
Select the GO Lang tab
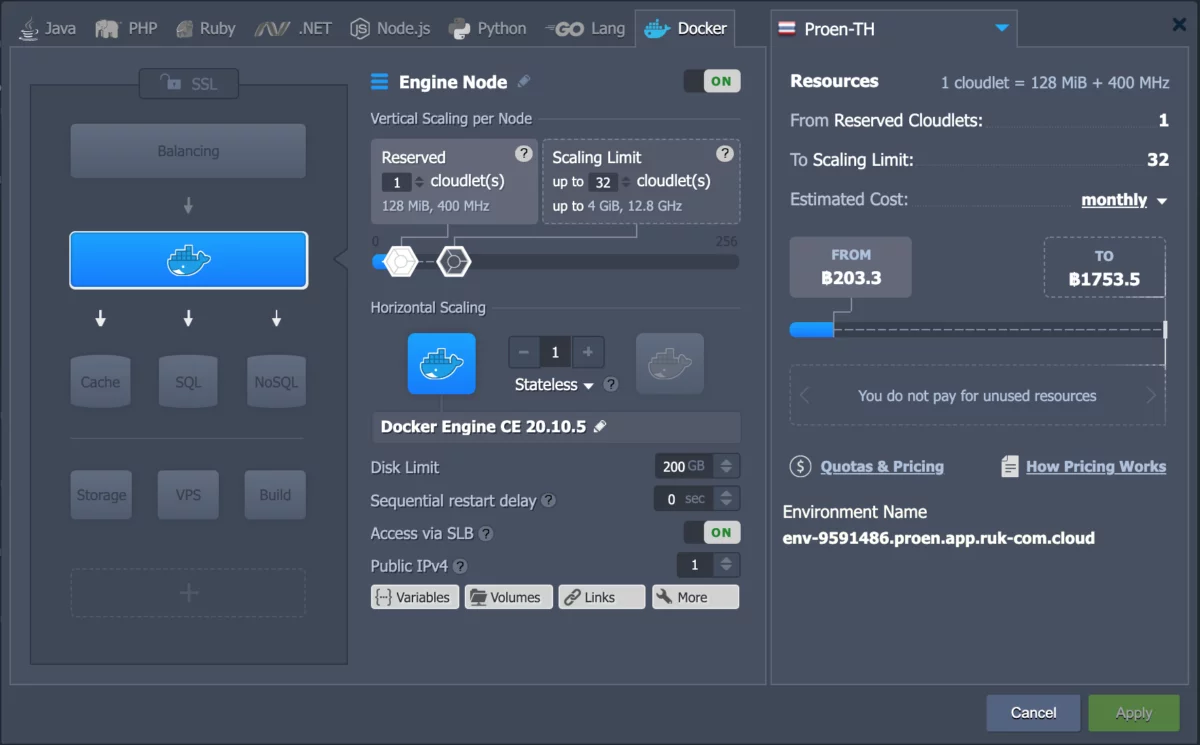585,28
